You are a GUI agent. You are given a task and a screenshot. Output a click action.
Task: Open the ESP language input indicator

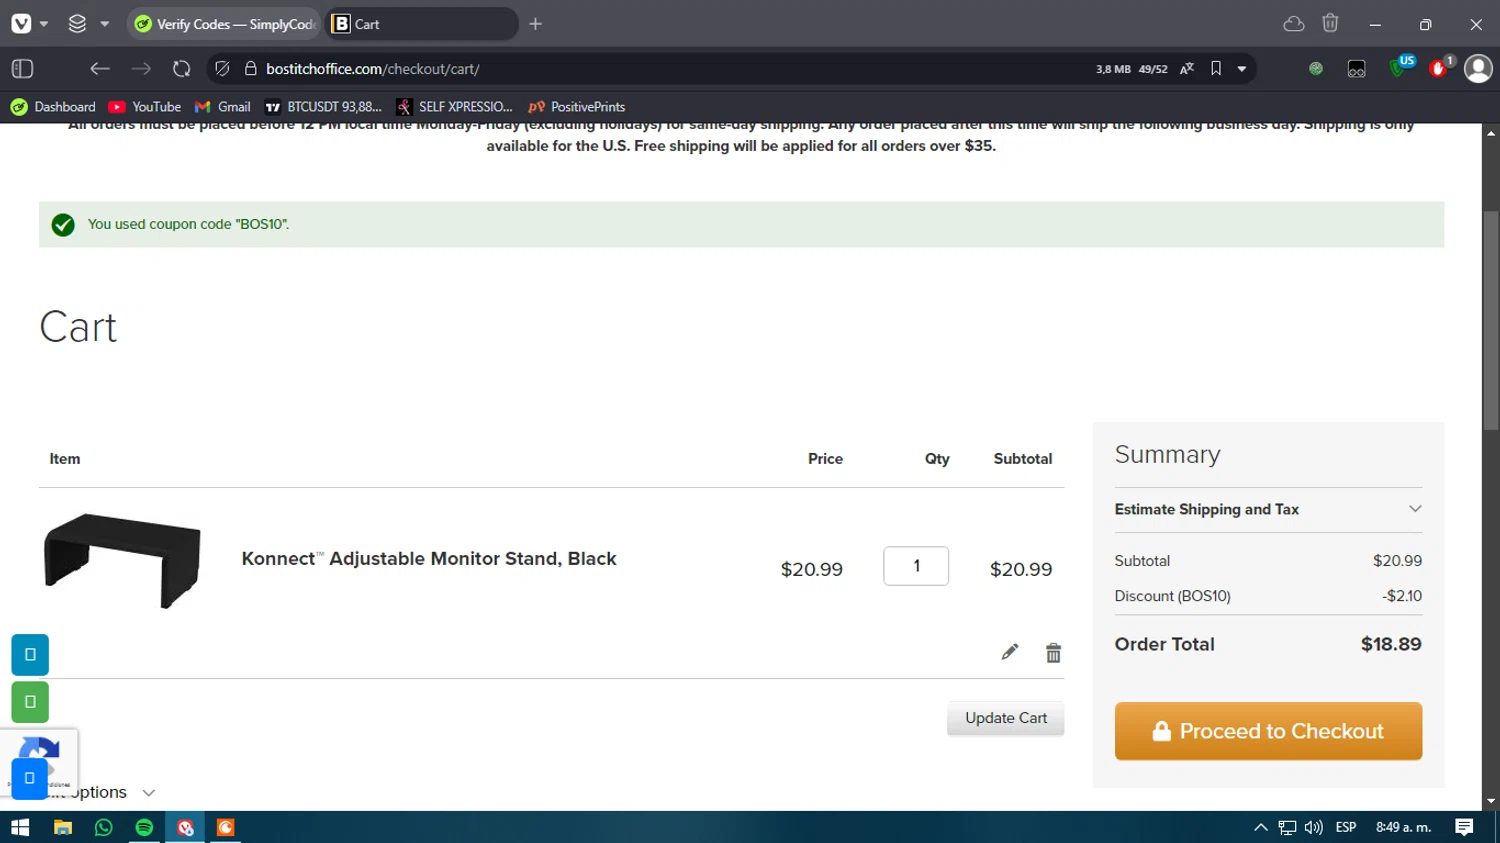click(x=1346, y=827)
